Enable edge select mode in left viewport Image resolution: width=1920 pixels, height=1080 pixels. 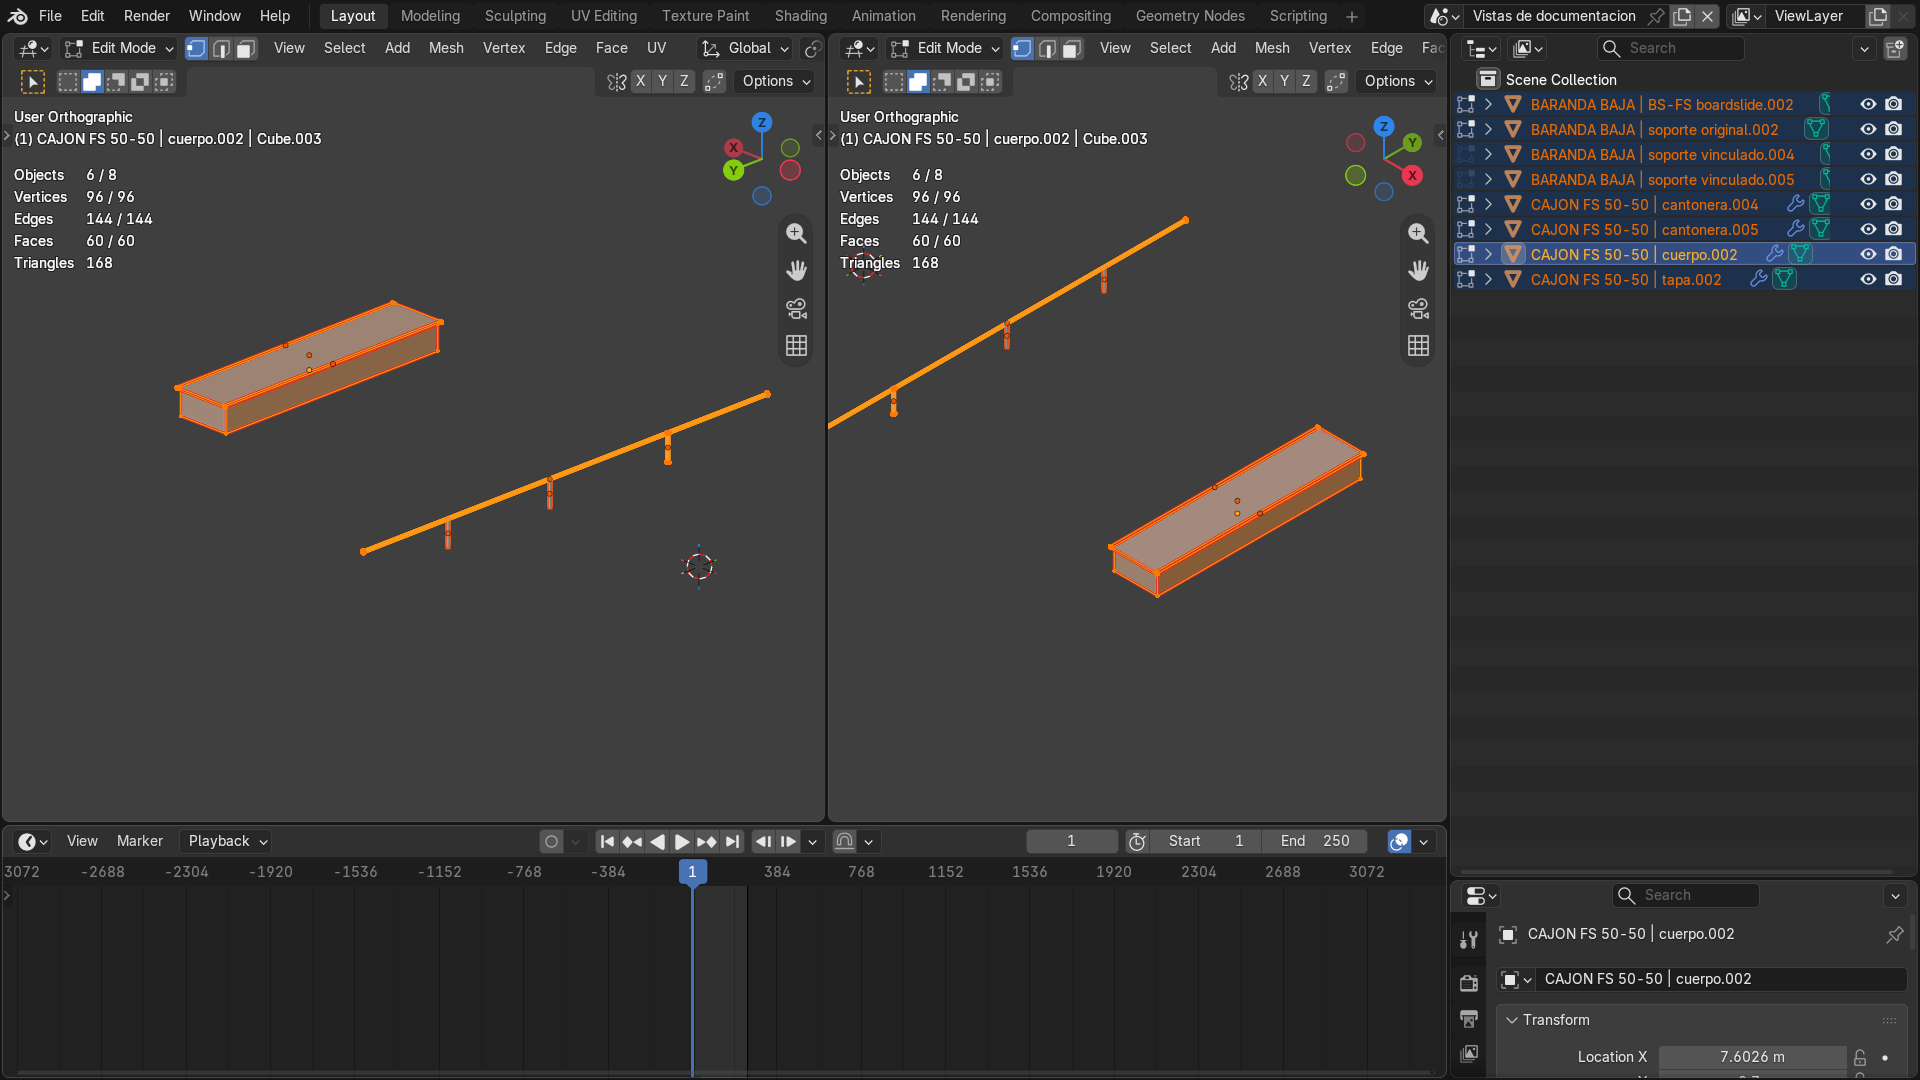coord(221,48)
